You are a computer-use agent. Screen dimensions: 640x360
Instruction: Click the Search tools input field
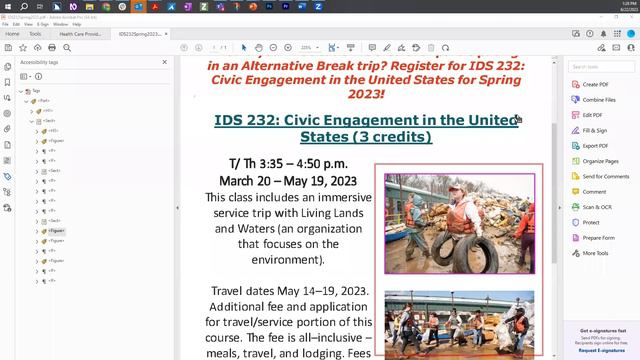(602, 67)
